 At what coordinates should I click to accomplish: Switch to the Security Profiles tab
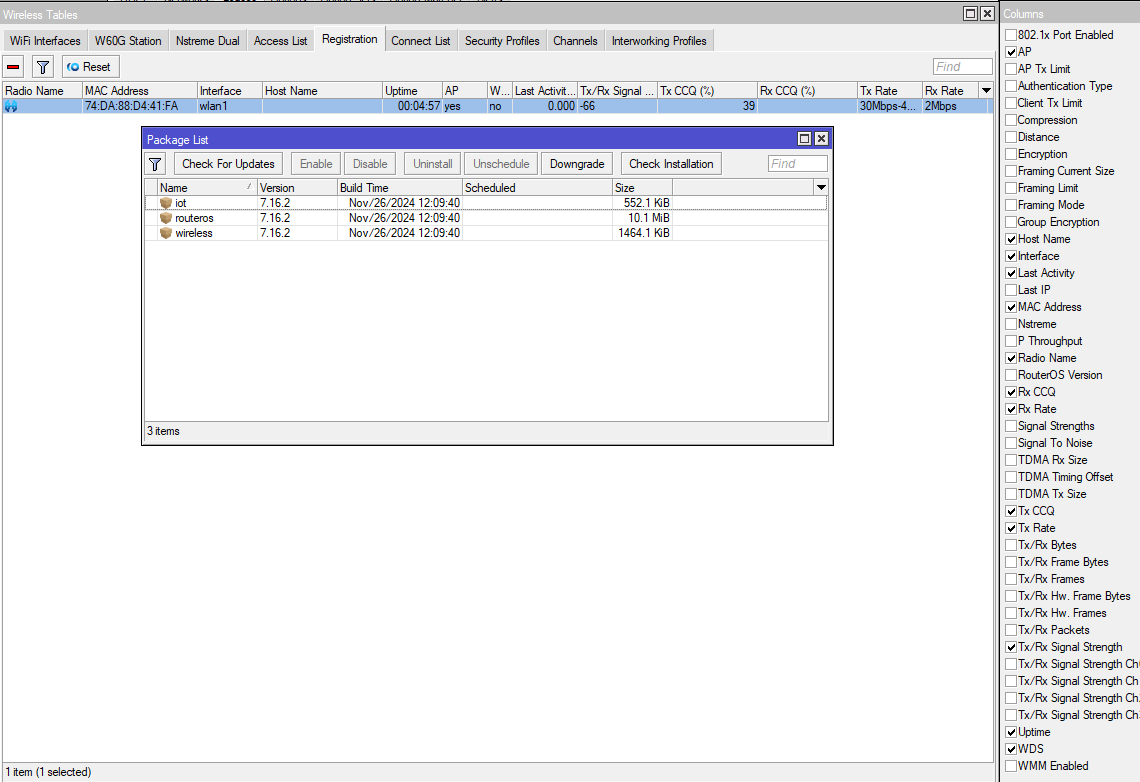pyautogui.click(x=501, y=41)
